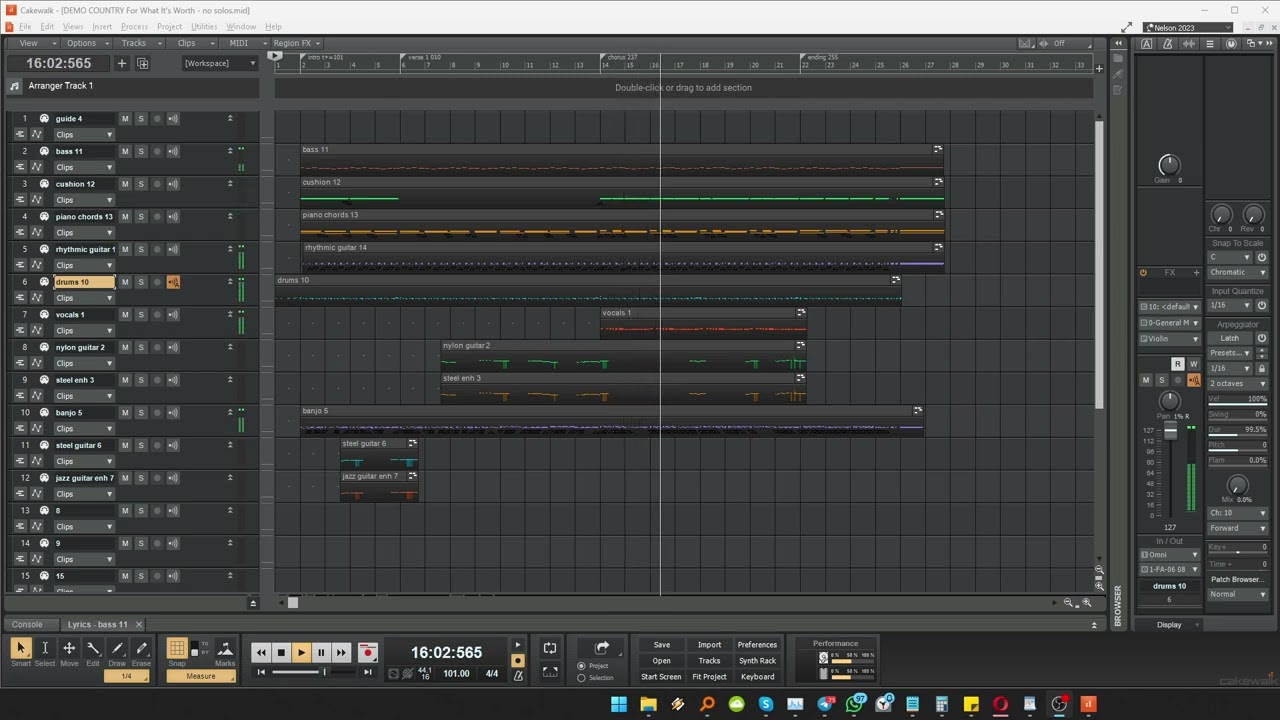The image size is (1280, 720).
Task: Open Preferences from control bar
Action: tap(757, 645)
